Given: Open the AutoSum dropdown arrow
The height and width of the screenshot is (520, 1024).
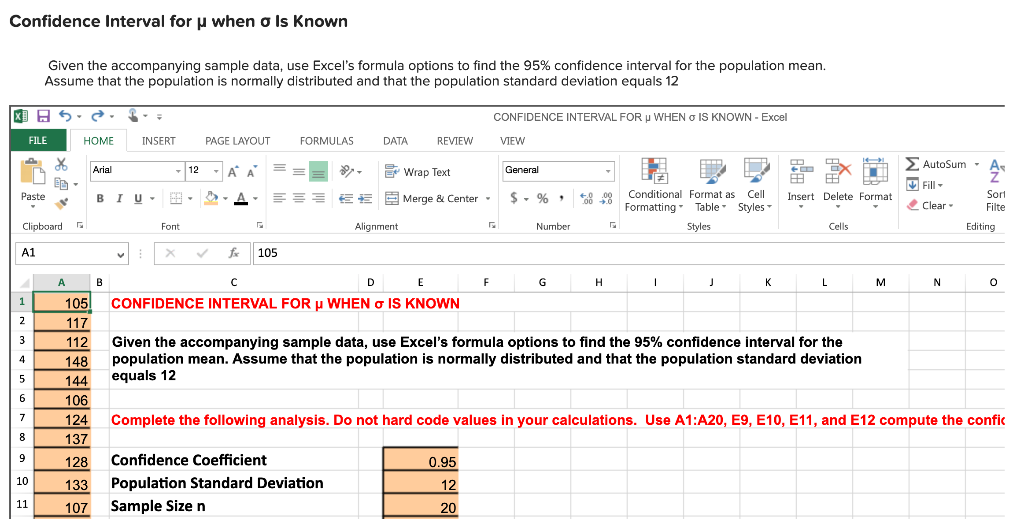Looking at the screenshot, I should (977, 164).
